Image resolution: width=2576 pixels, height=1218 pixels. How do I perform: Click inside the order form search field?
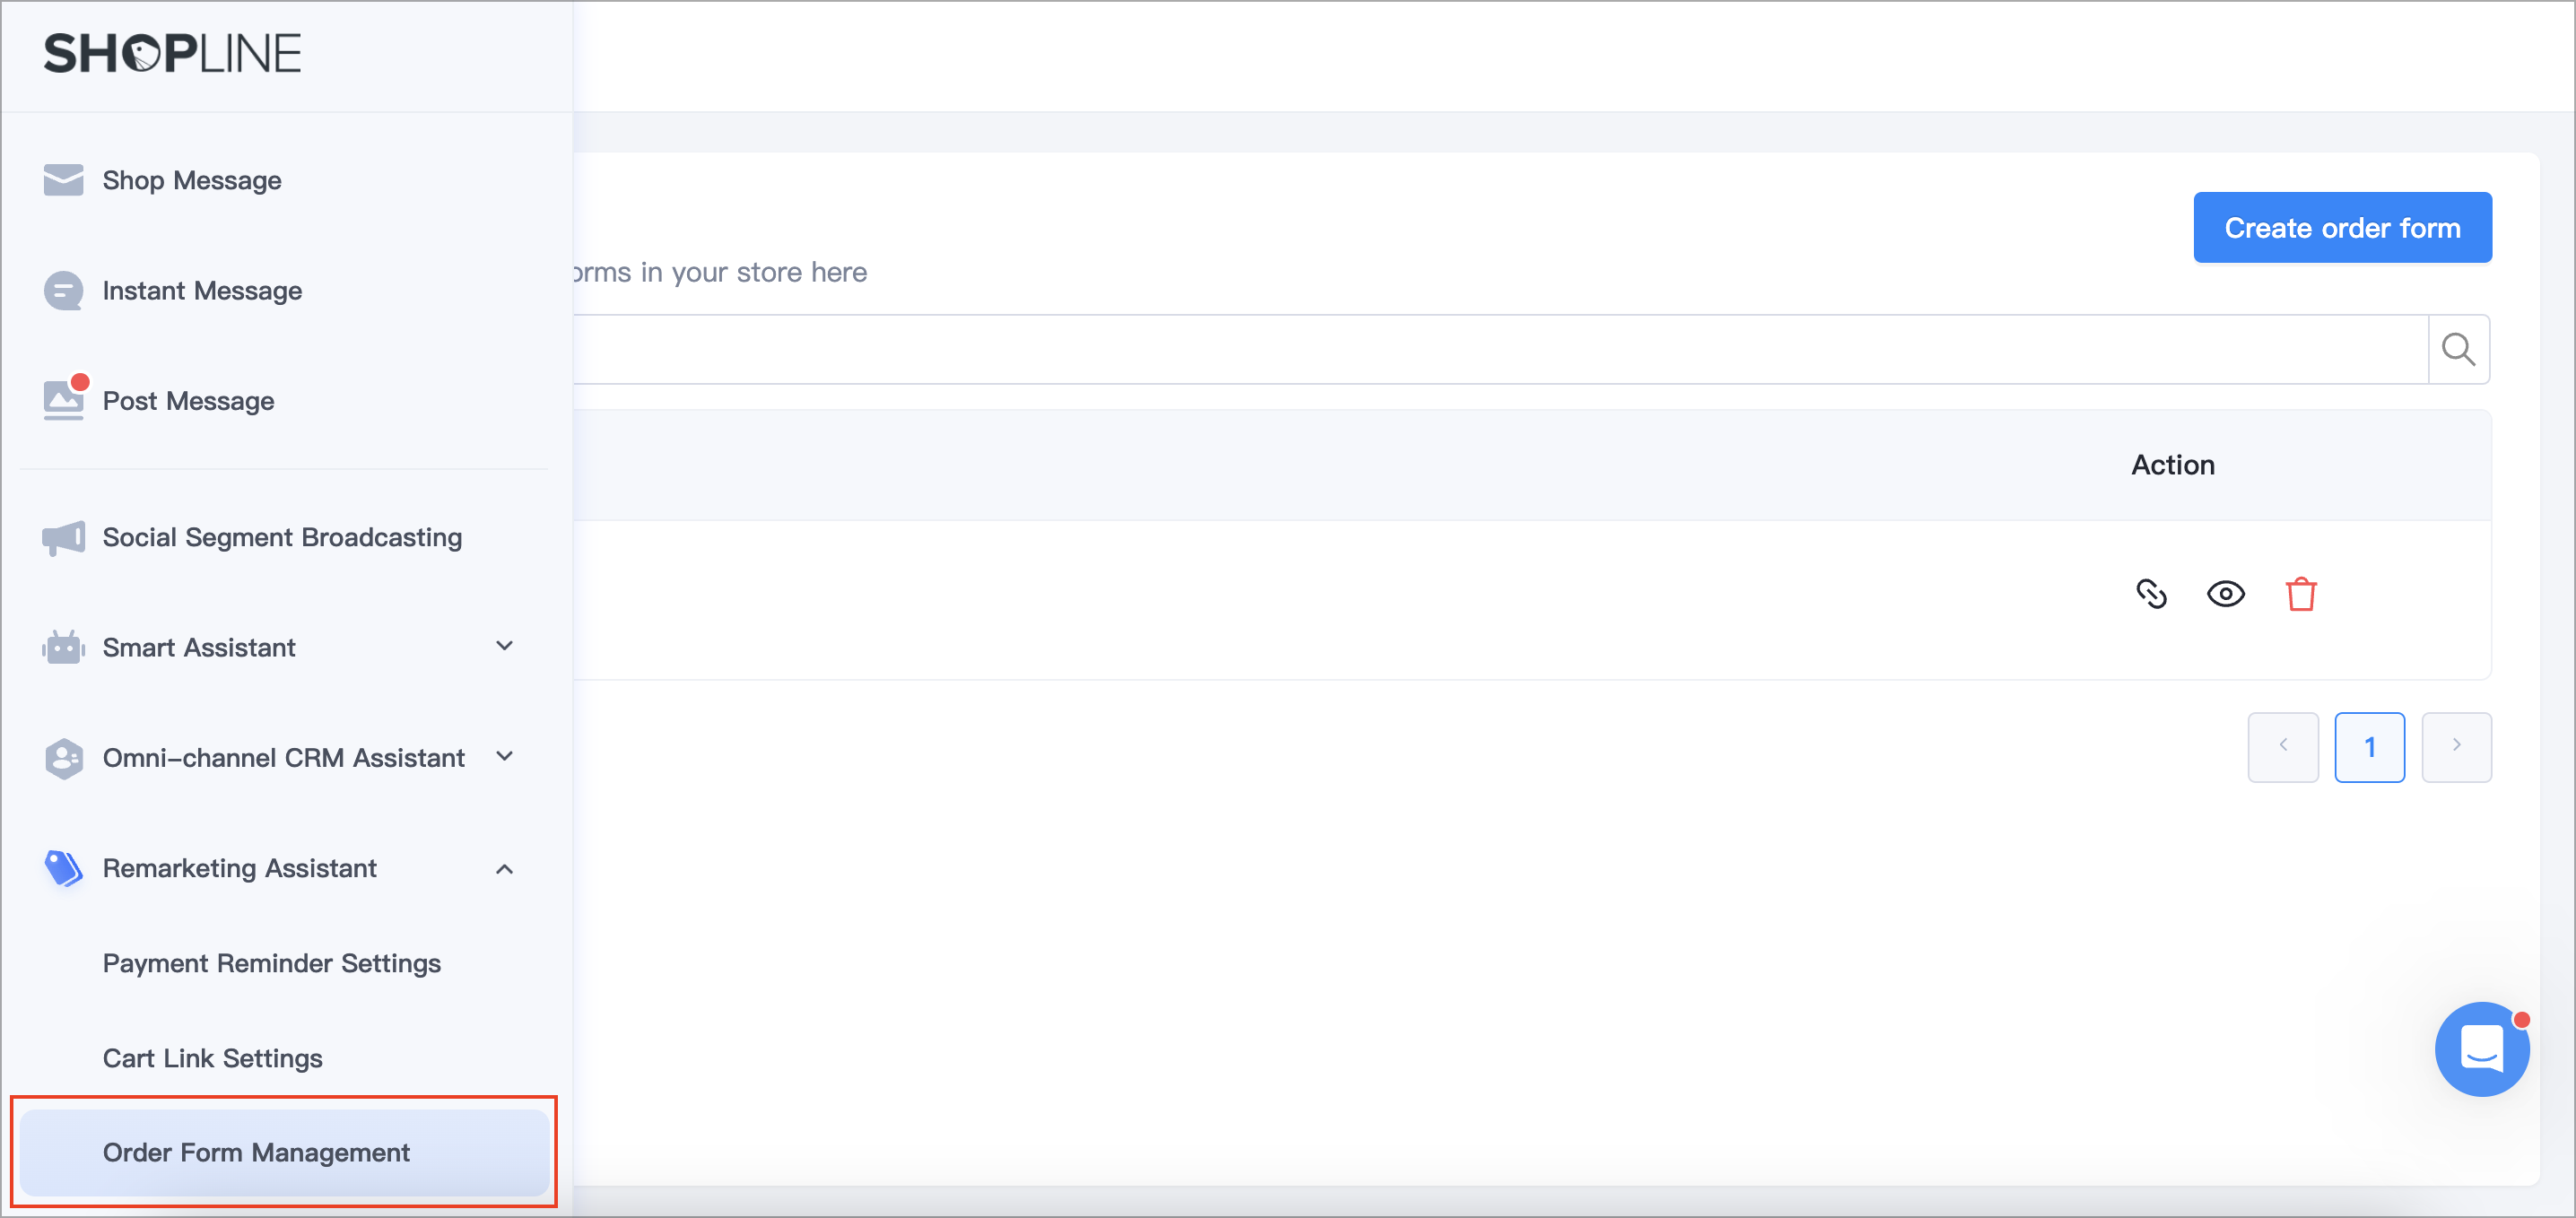1500,349
